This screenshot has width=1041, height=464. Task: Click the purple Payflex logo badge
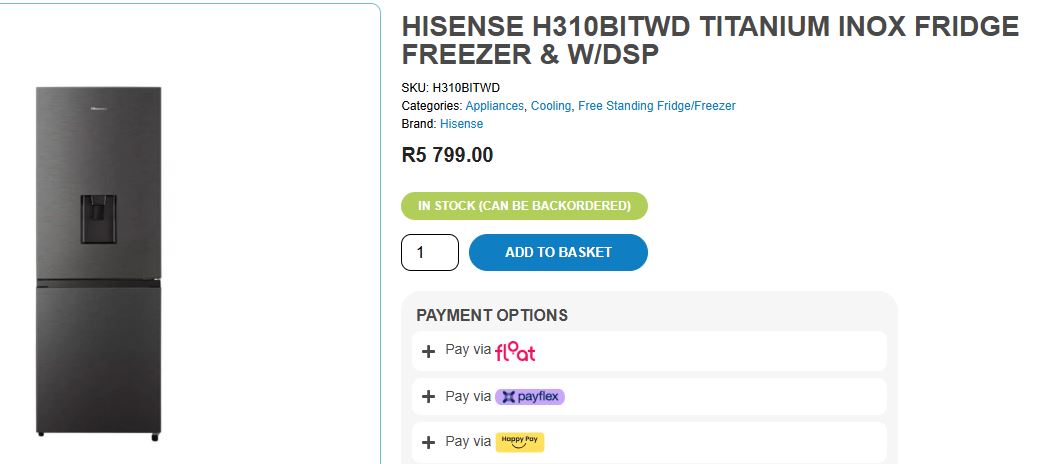pos(530,397)
